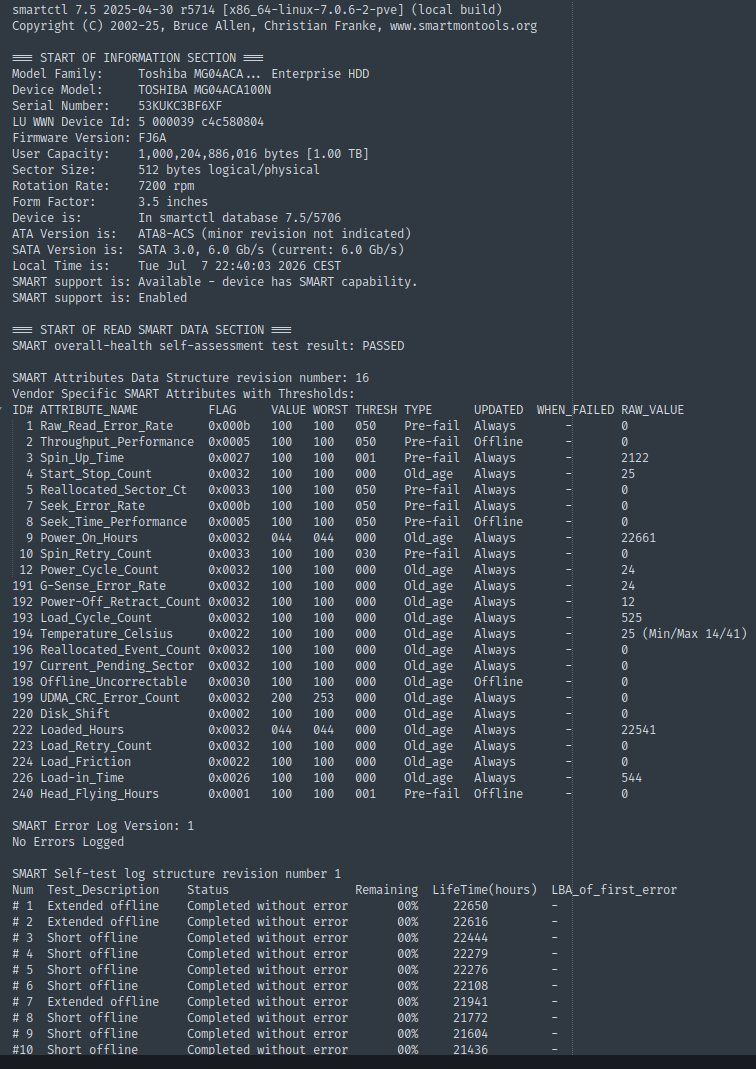Click the No Errors Logged line

[x=68, y=842]
